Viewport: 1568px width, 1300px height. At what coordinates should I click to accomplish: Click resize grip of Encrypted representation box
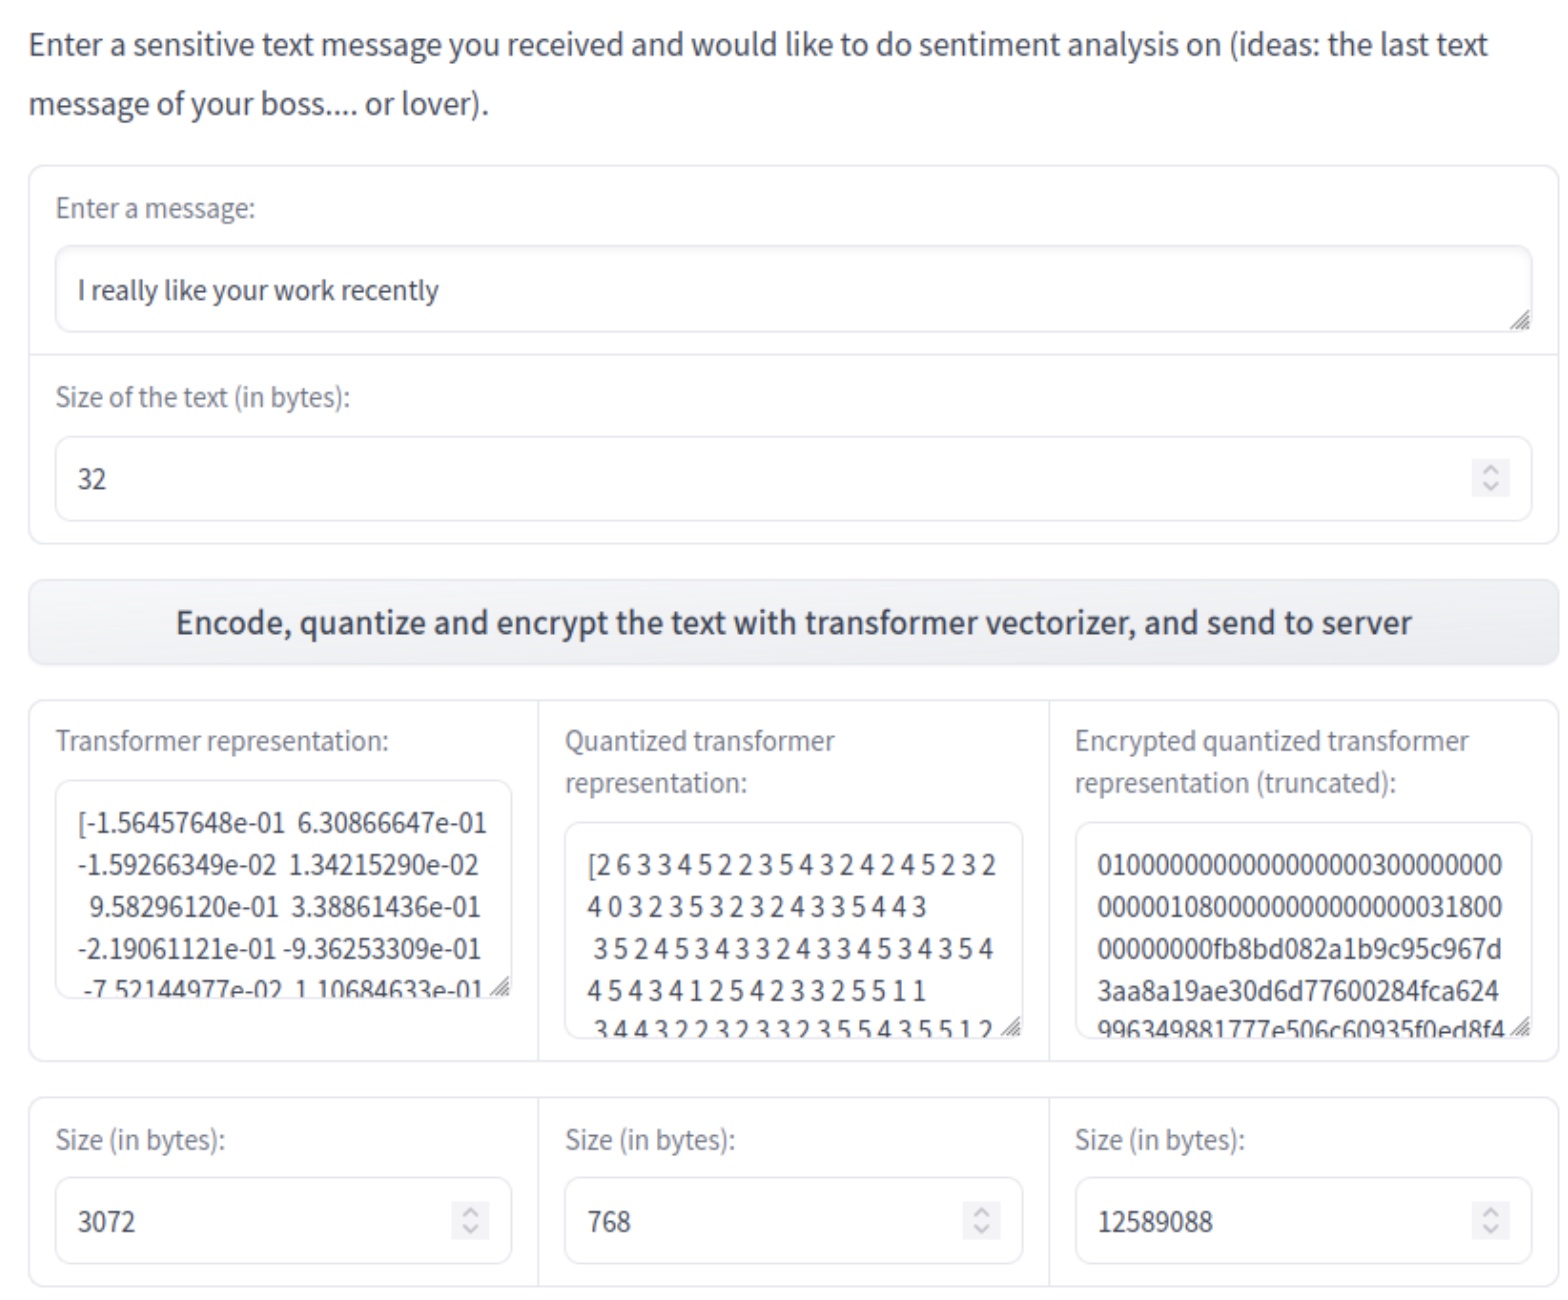click(1521, 1028)
